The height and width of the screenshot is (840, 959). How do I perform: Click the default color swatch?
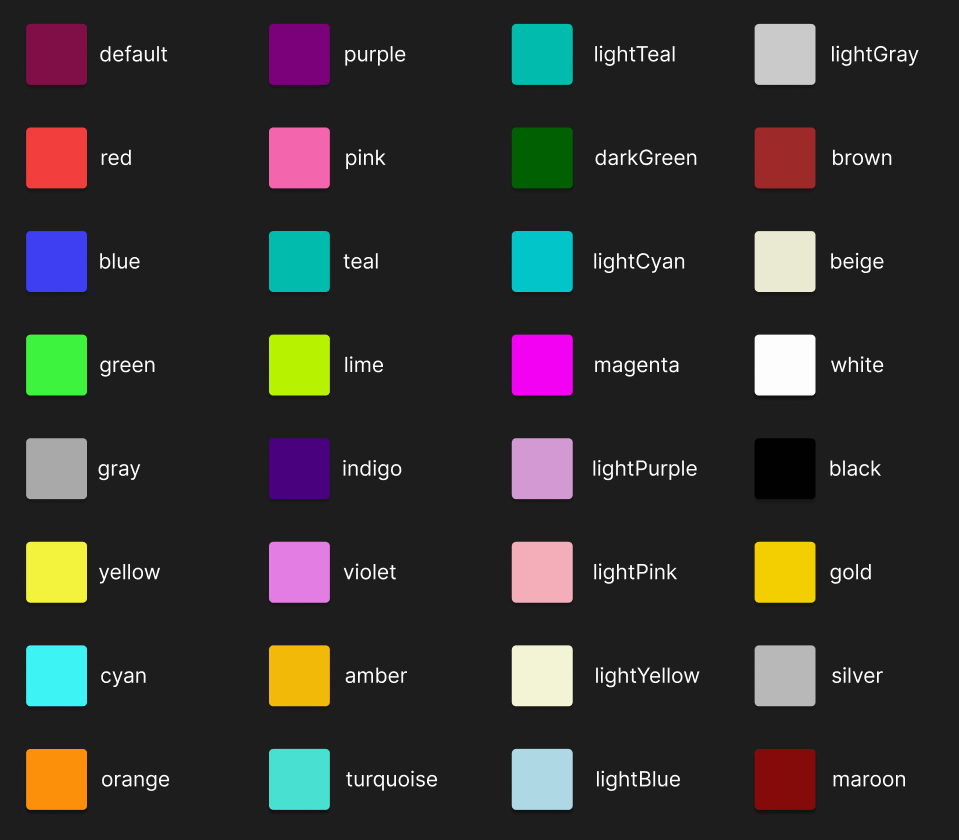[x=56, y=55]
